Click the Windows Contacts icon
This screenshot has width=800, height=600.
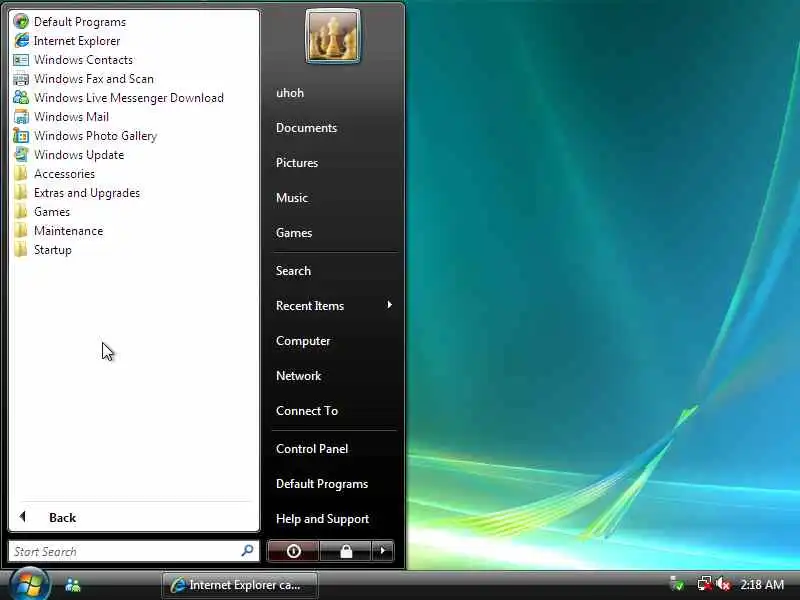coord(21,60)
